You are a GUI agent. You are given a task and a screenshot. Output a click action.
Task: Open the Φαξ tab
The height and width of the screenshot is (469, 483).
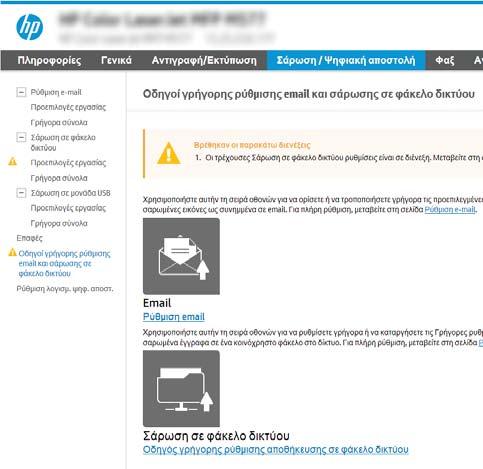point(445,60)
